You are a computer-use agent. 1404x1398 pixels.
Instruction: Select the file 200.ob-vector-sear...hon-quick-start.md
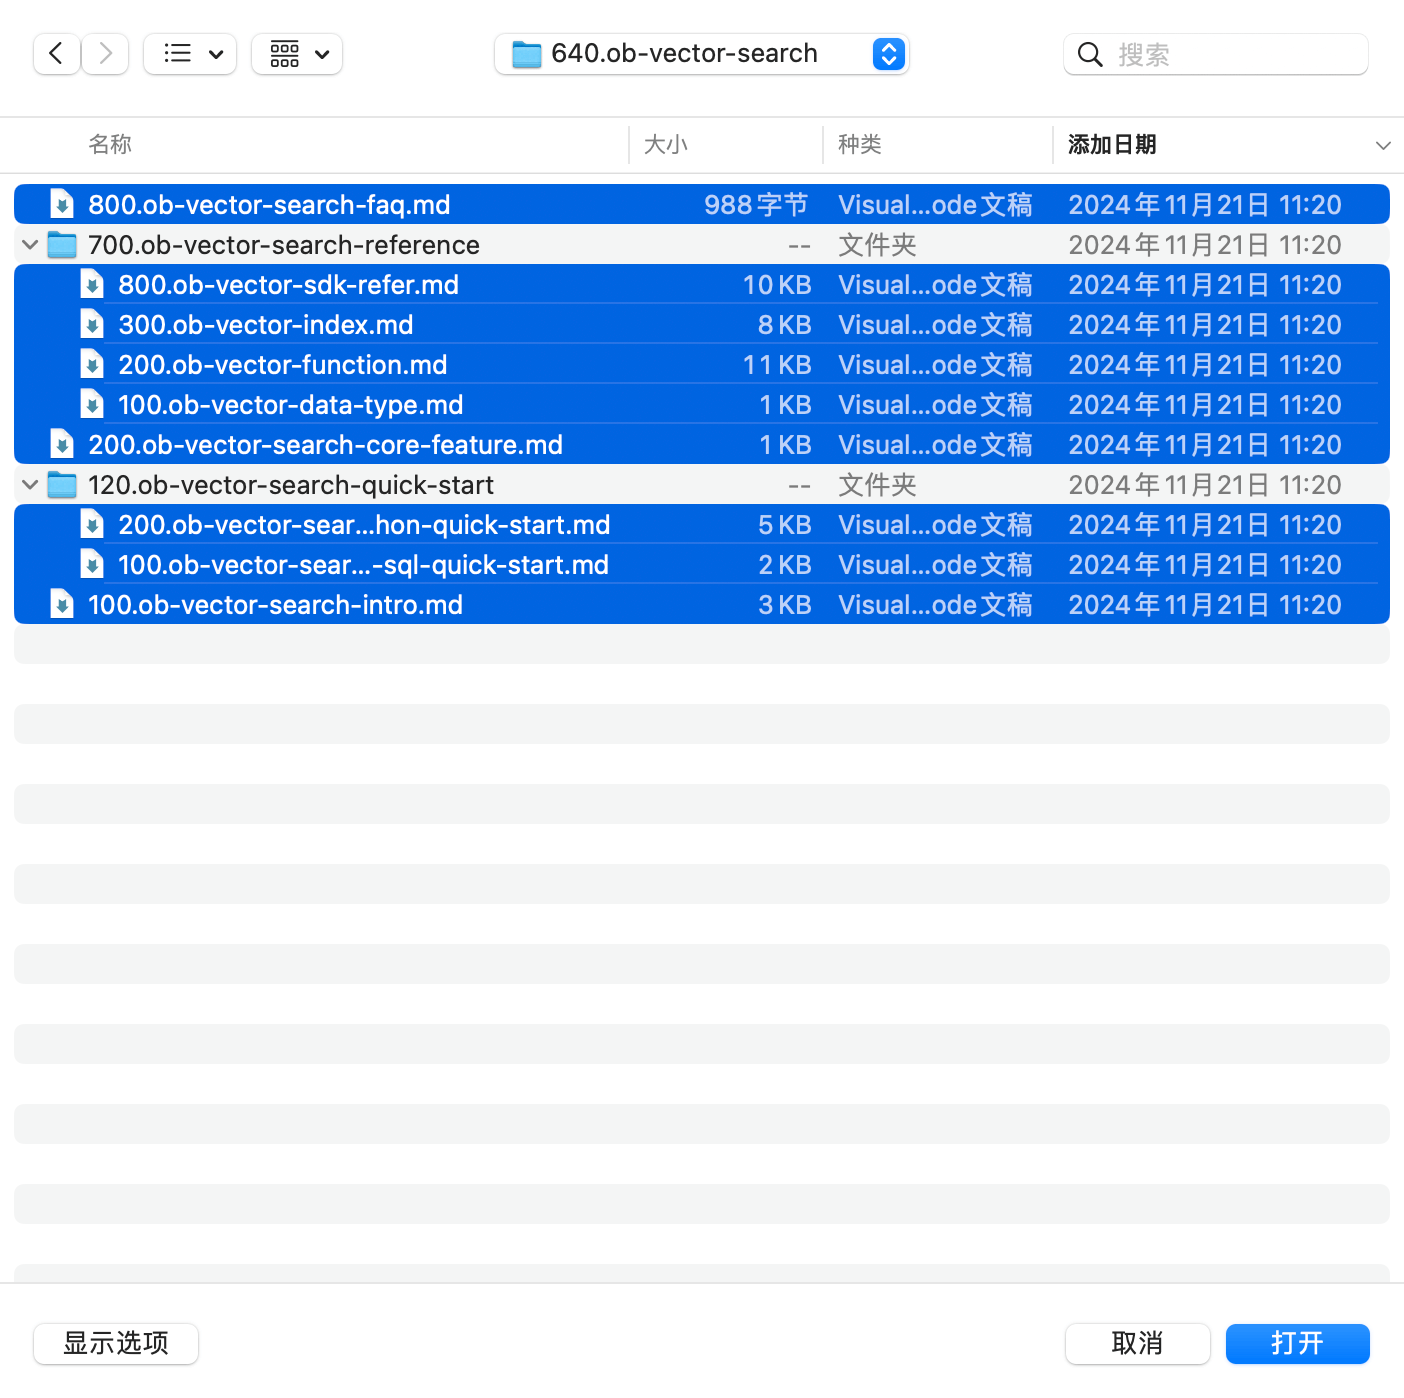(364, 525)
